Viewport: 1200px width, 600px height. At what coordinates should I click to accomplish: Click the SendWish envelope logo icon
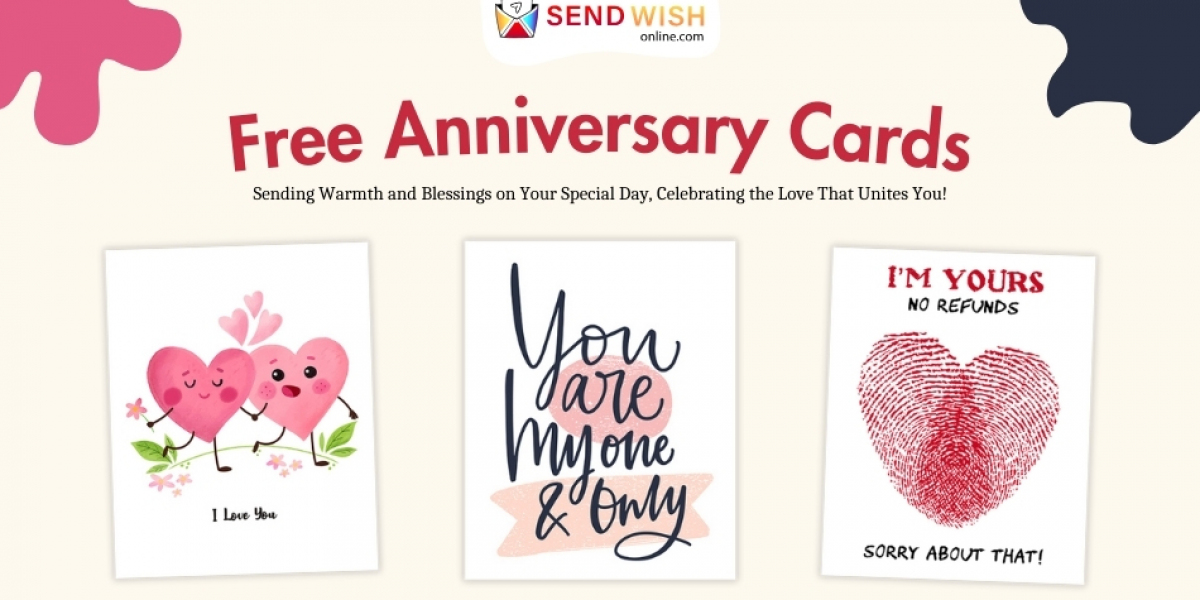point(517,18)
